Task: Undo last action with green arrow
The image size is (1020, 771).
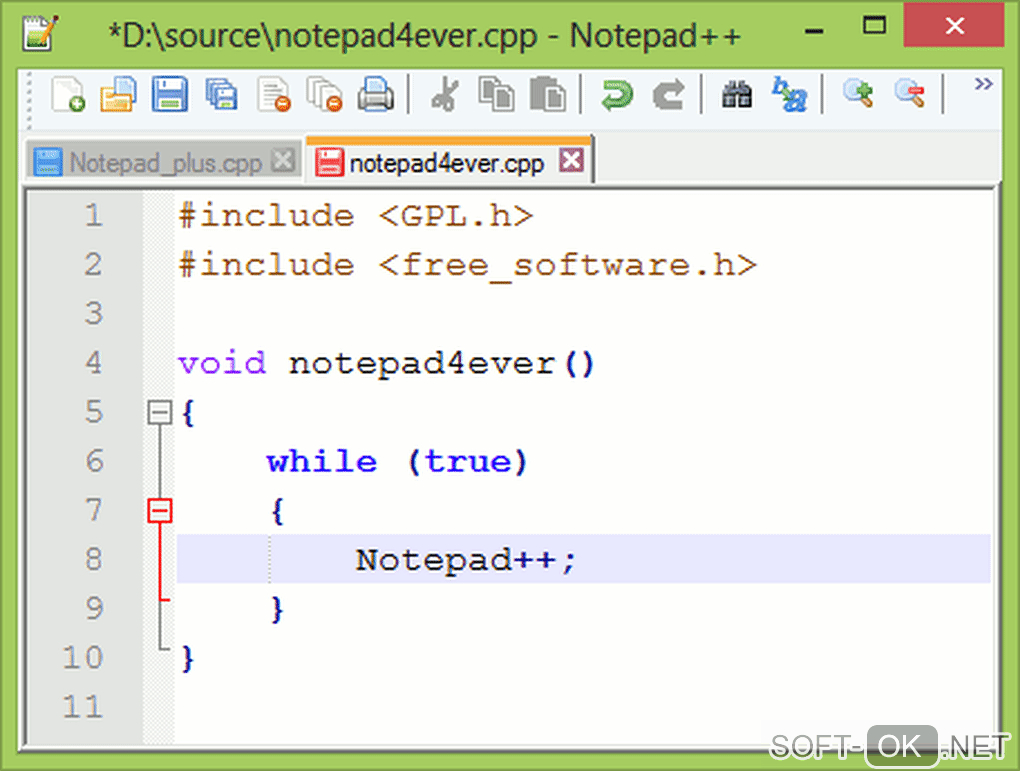Action: (x=616, y=95)
